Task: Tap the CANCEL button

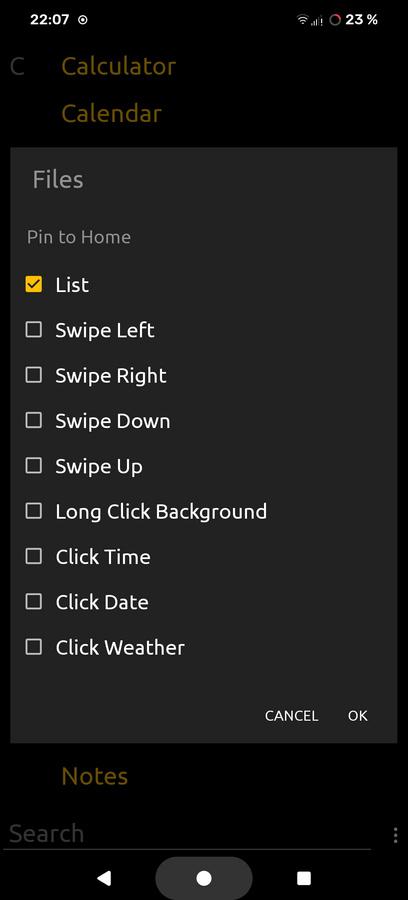Action: [292, 716]
